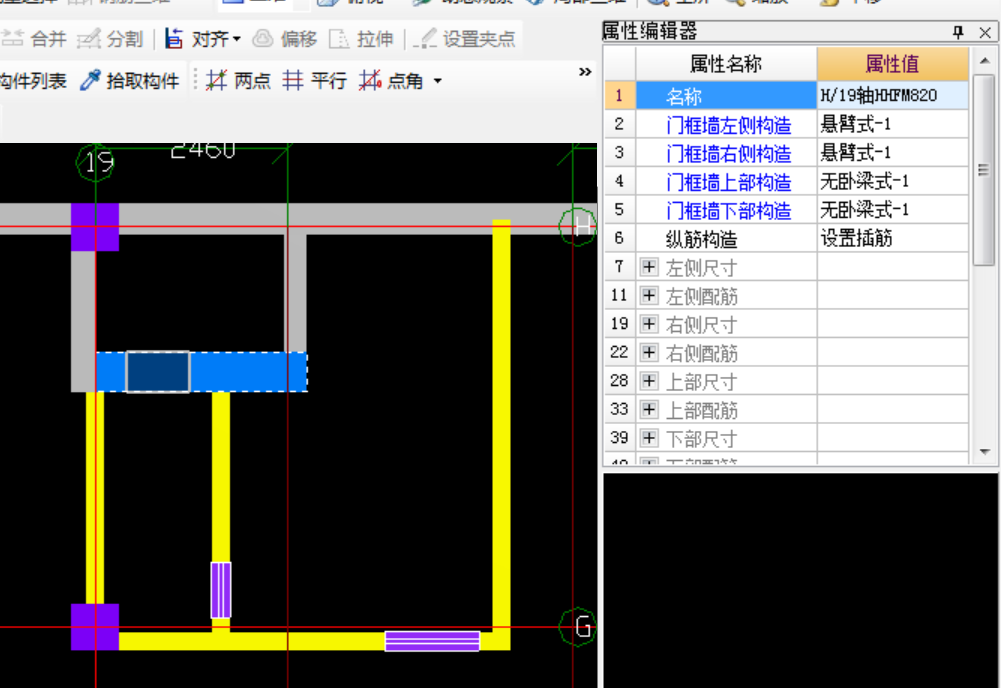Click the Split (分割) tool

tap(109, 39)
